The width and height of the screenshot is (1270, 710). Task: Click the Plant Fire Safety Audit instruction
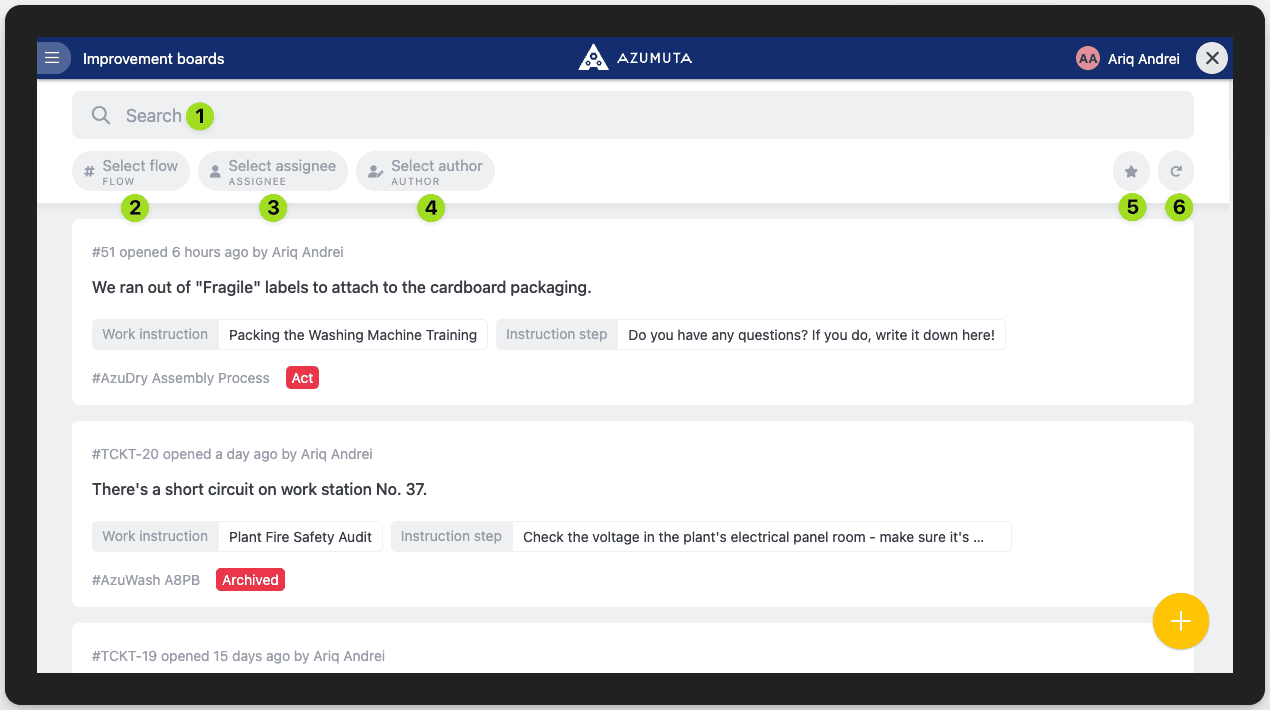(300, 537)
